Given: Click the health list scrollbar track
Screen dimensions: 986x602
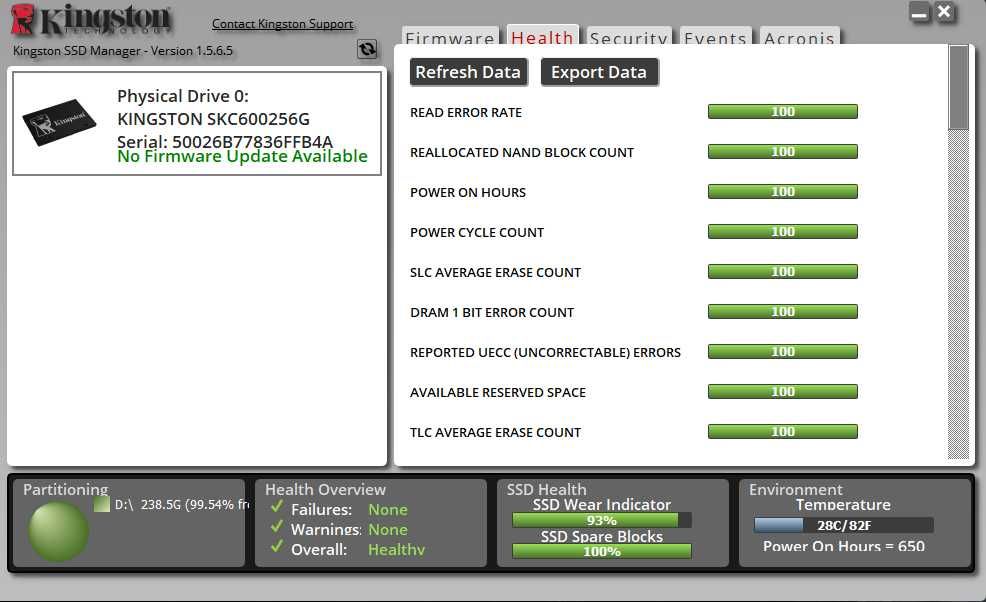Looking at the screenshot, I should click(x=958, y=294).
